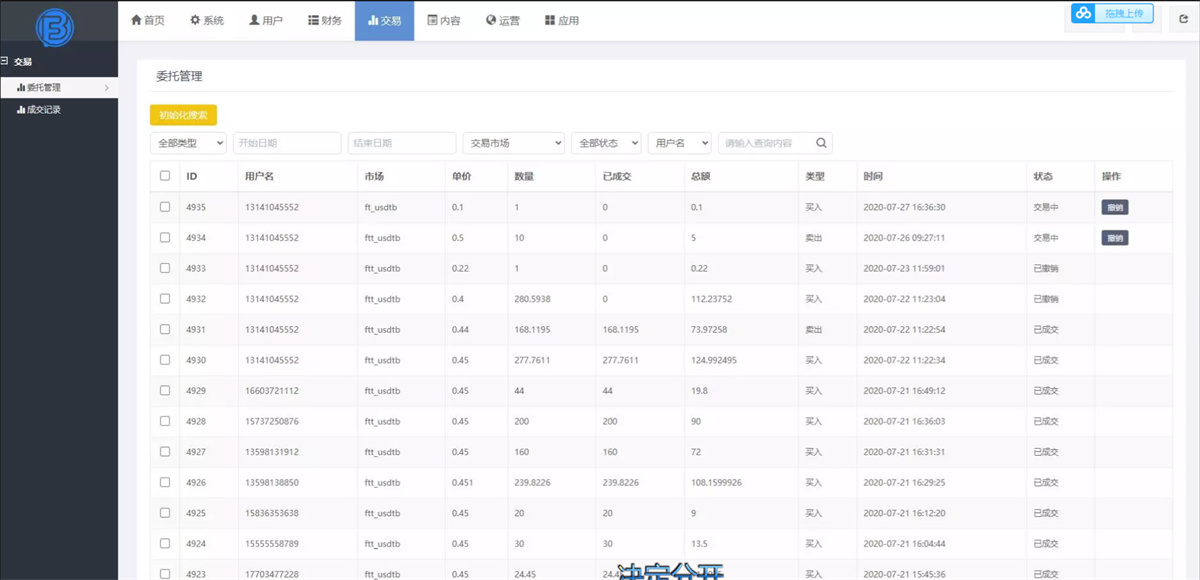Open the 全部类型 type dropdown
Image resolution: width=1200 pixels, height=580 pixels.
pyautogui.click(x=188, y=142)
